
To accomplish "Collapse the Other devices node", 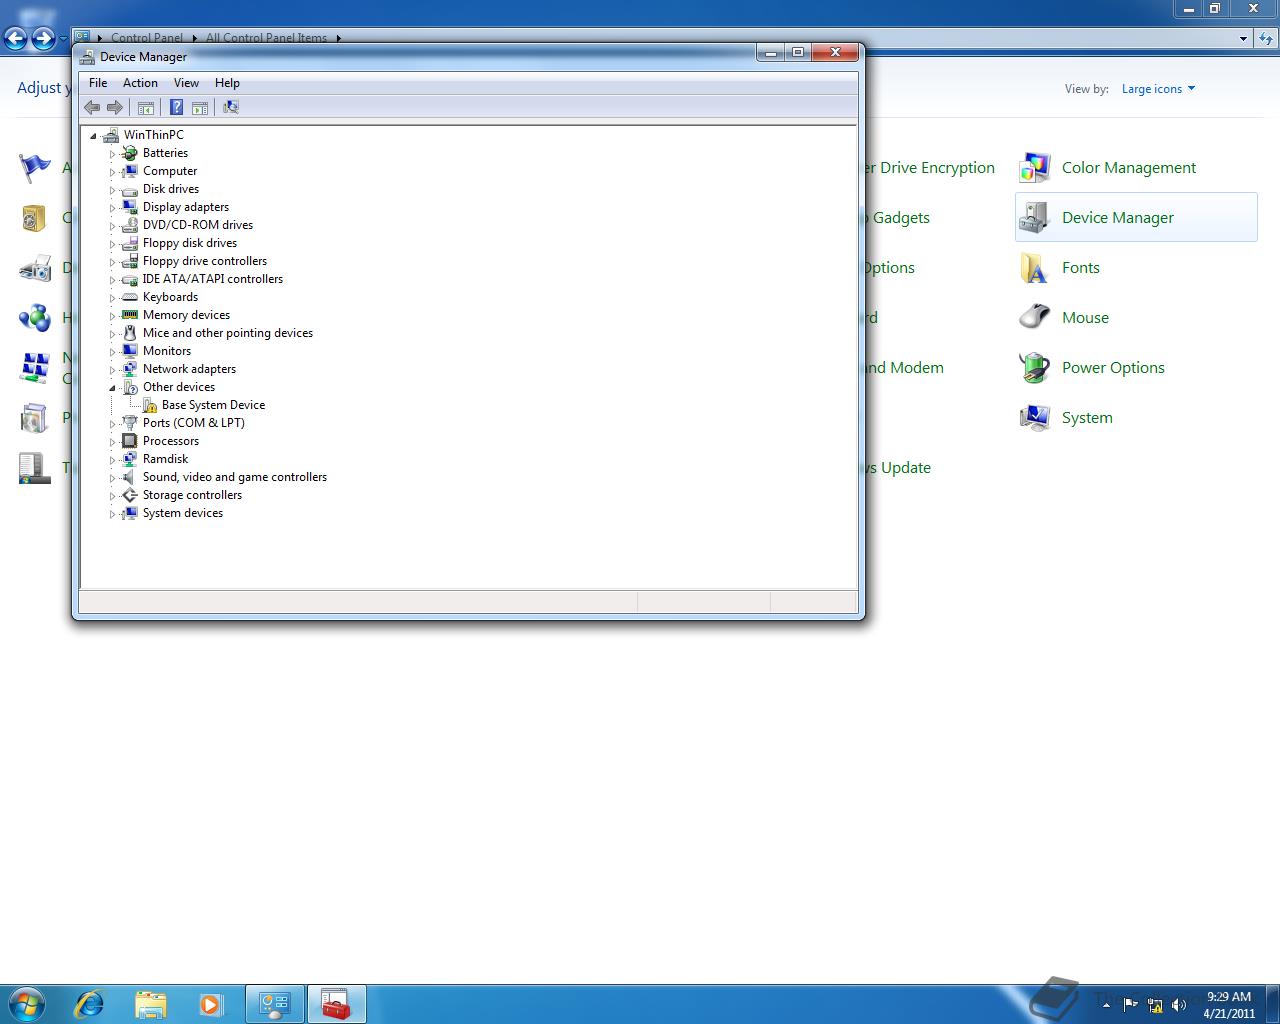I will click(112, 388).
